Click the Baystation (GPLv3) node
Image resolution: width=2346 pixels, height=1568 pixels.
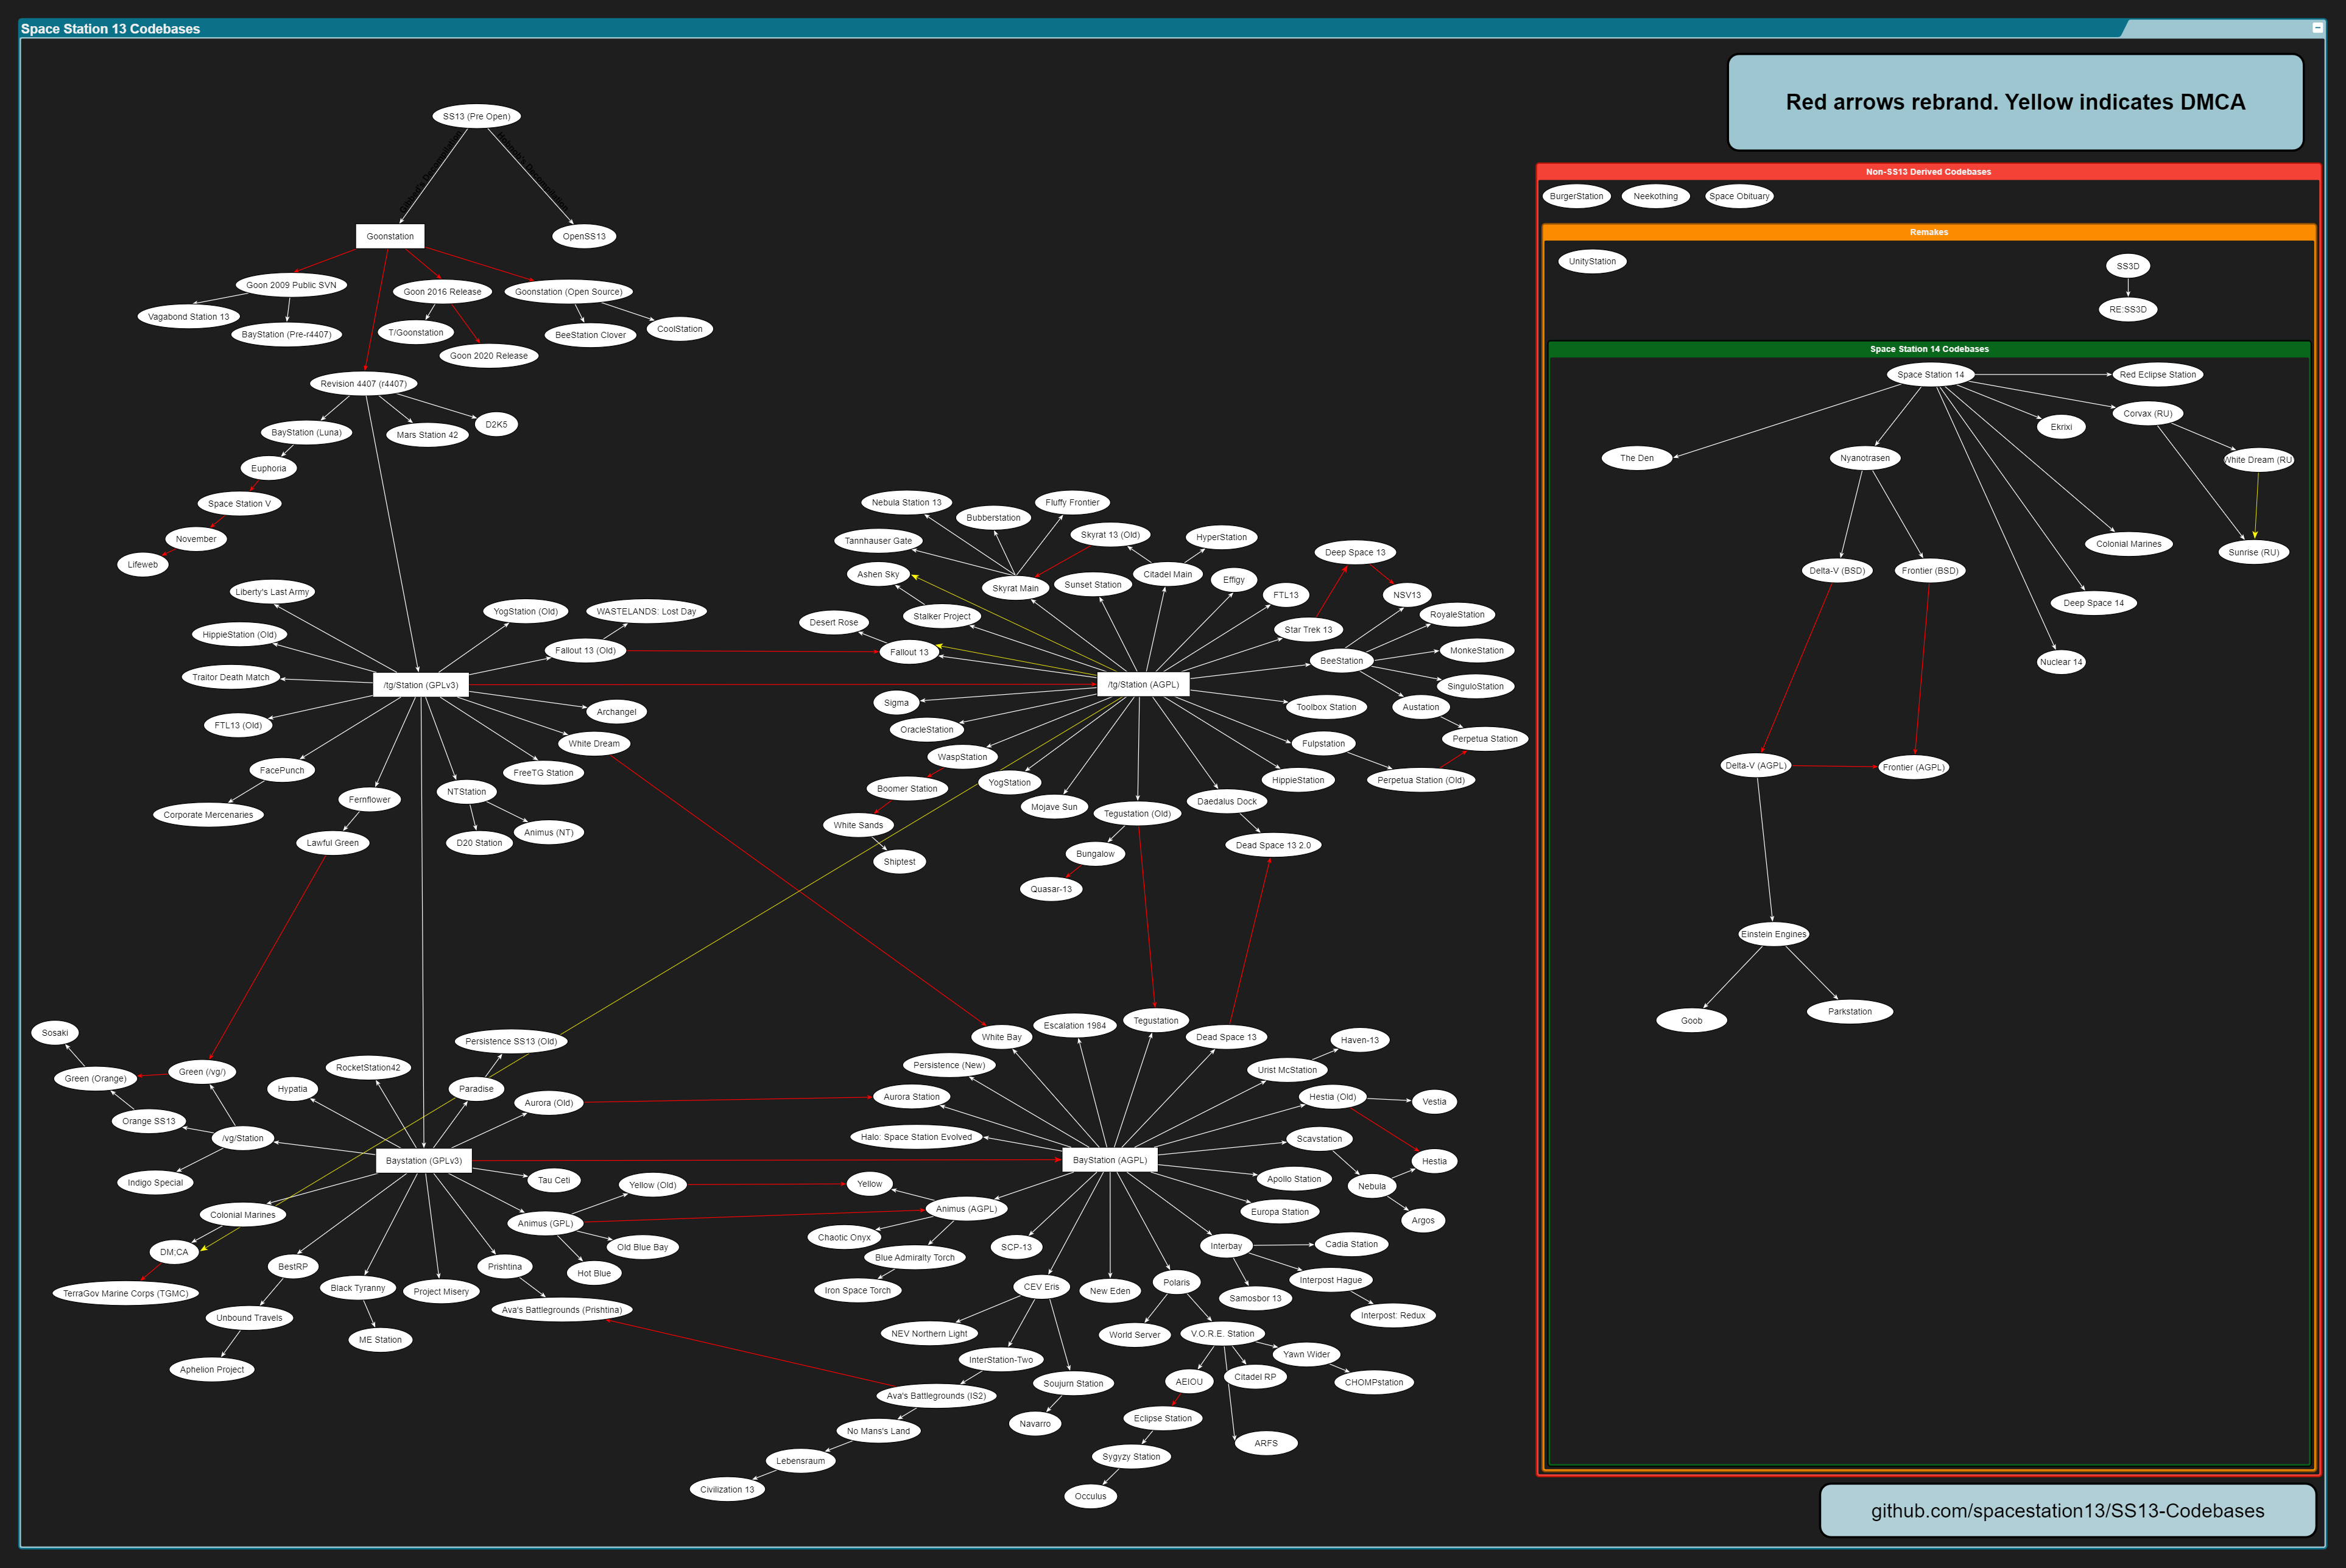[424, 1161]
